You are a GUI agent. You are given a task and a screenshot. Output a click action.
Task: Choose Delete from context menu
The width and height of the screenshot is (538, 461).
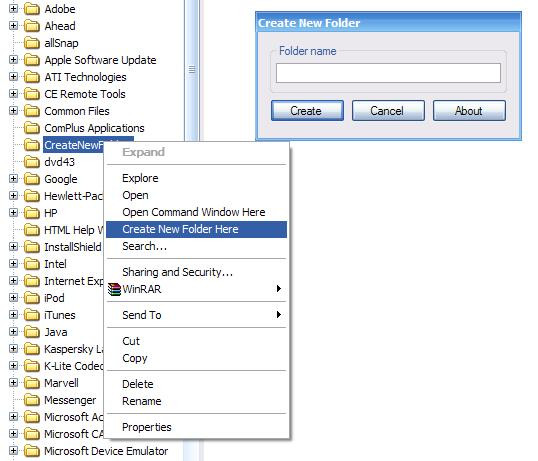pos(196,384)
